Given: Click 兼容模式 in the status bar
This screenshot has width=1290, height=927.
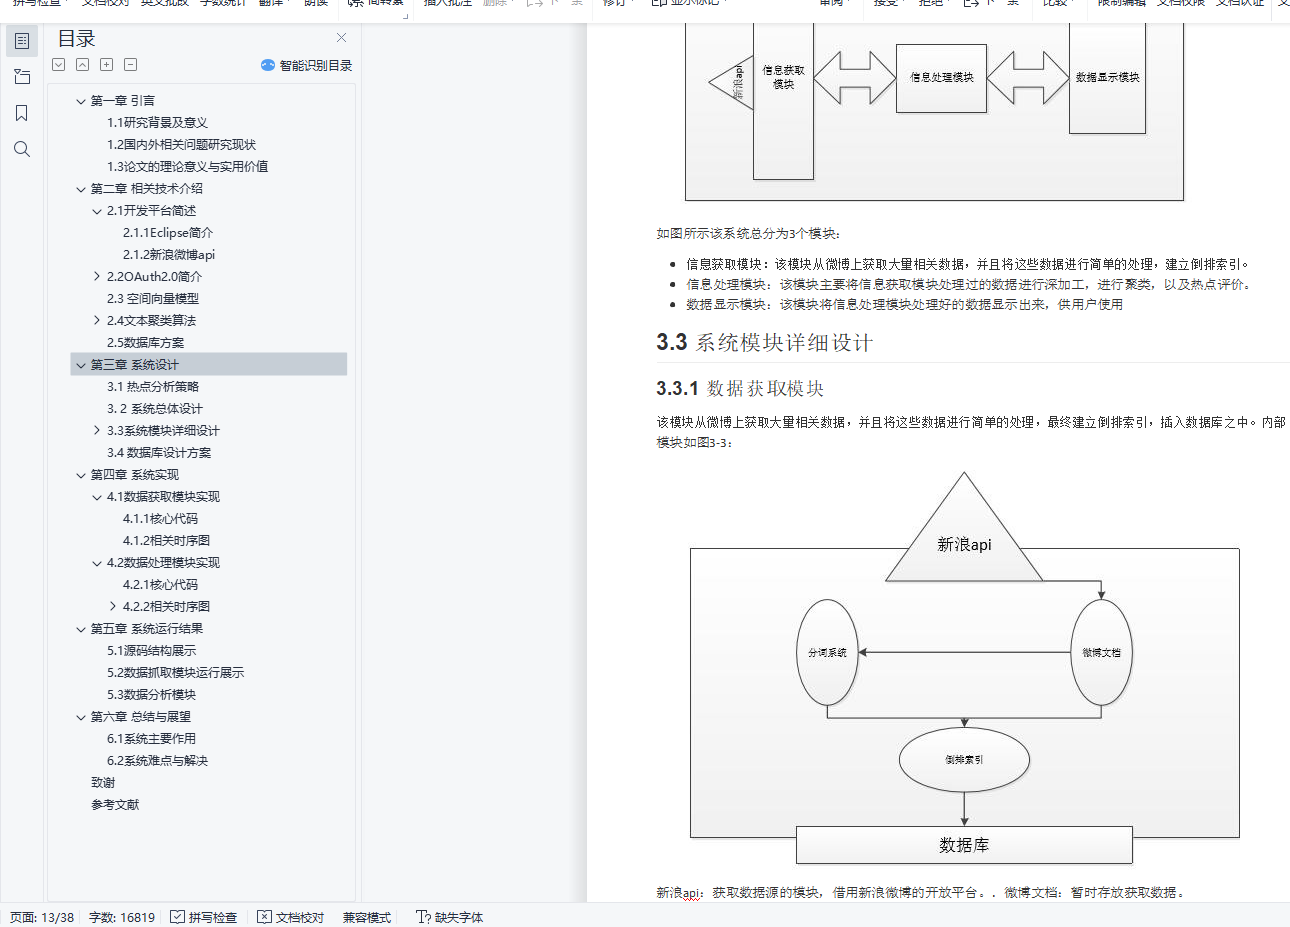Looking at the screenshot, I should tap(367, 917).
